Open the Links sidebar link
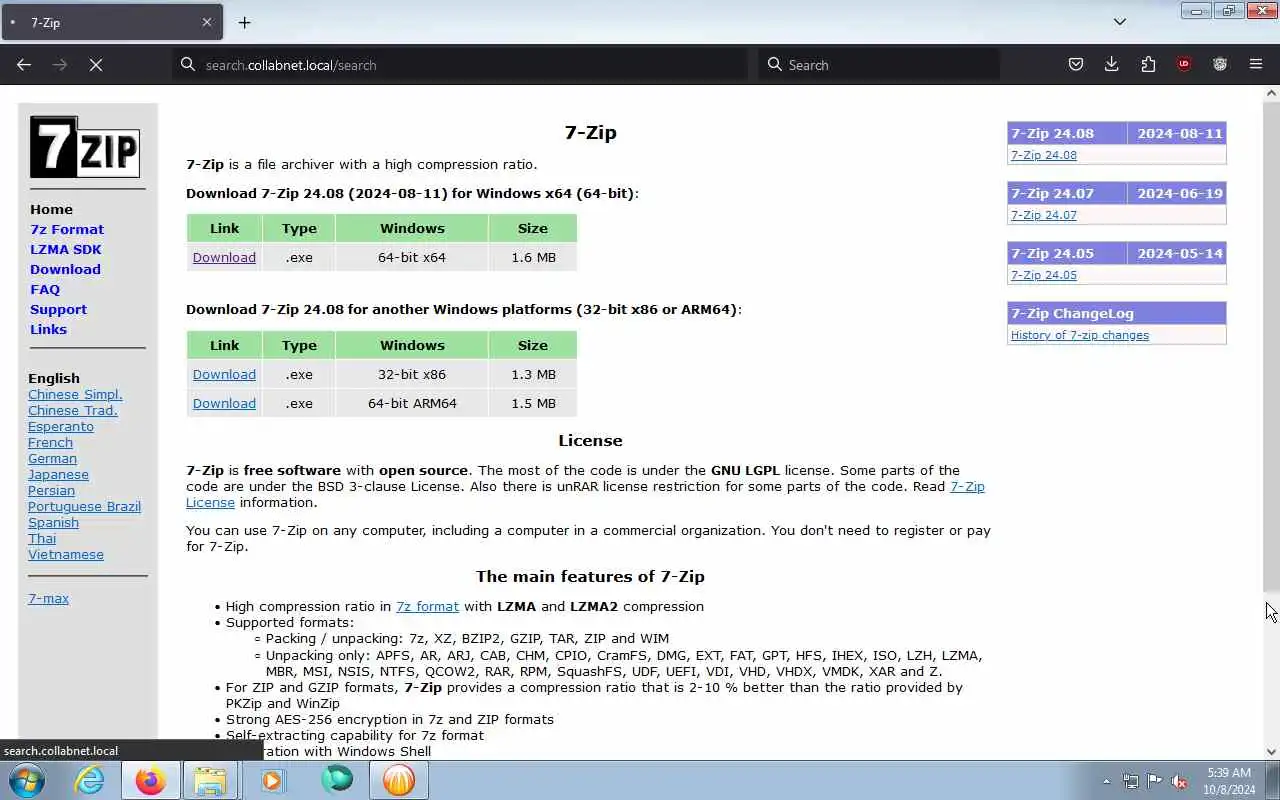 (48, 329)
